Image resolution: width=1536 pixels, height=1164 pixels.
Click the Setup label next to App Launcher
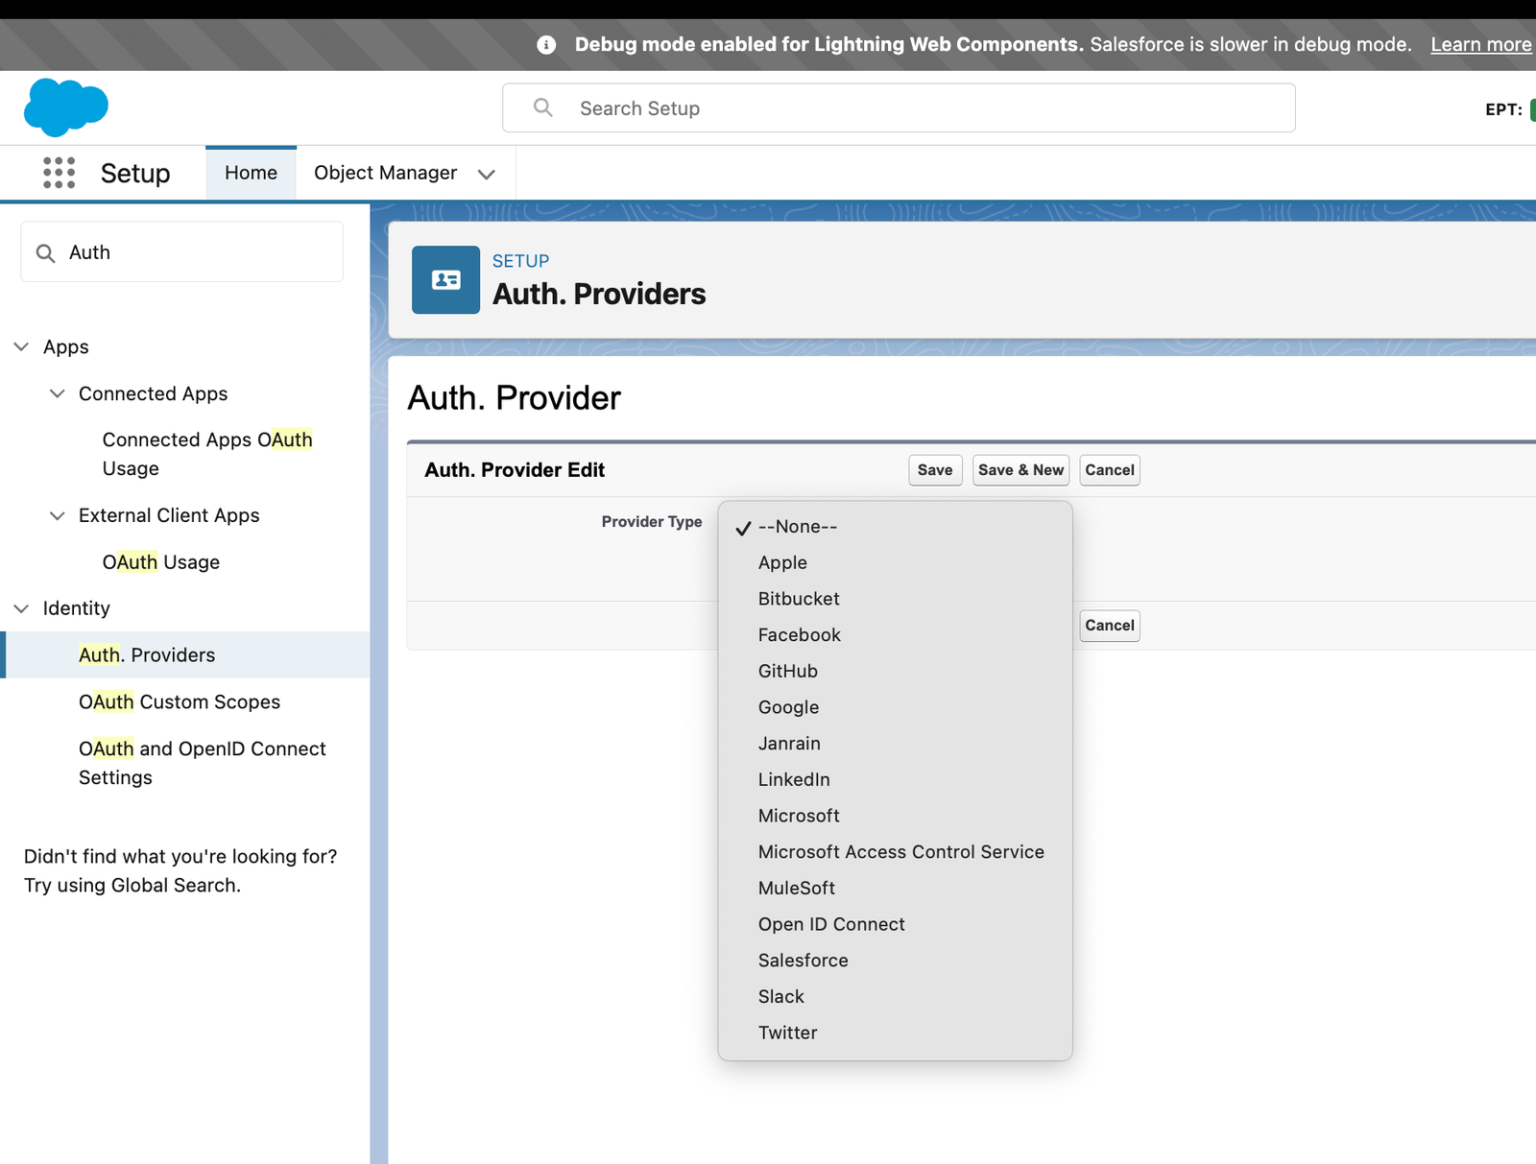[135, 172]
